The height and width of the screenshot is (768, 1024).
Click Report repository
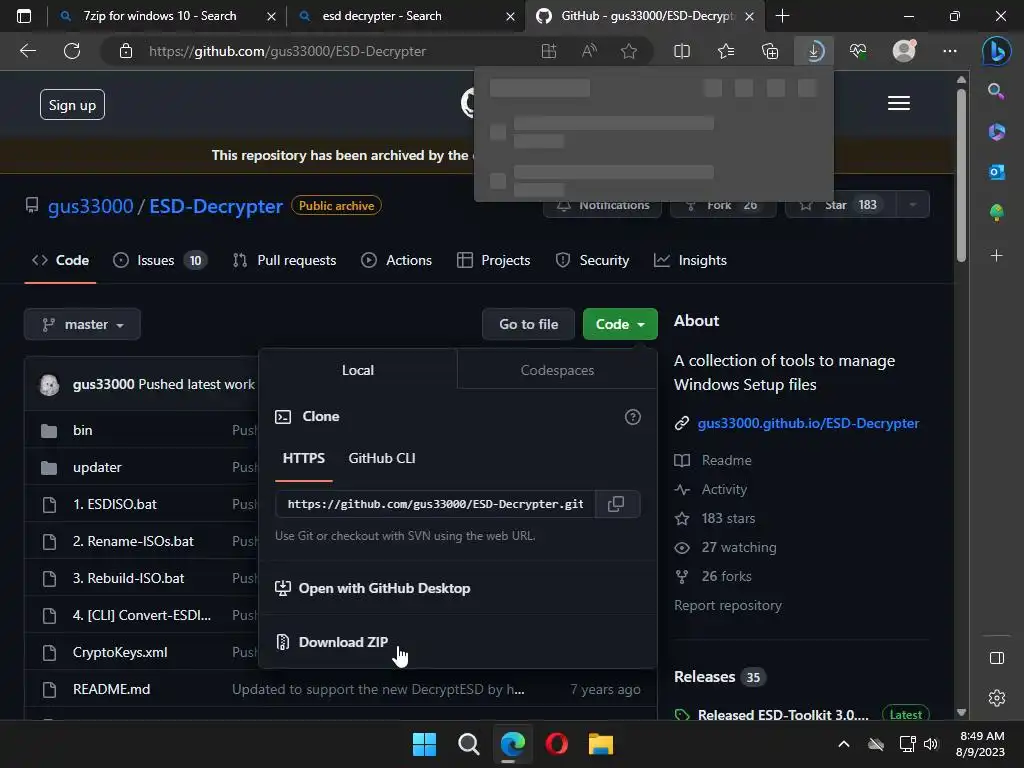[x=728, y=605]
